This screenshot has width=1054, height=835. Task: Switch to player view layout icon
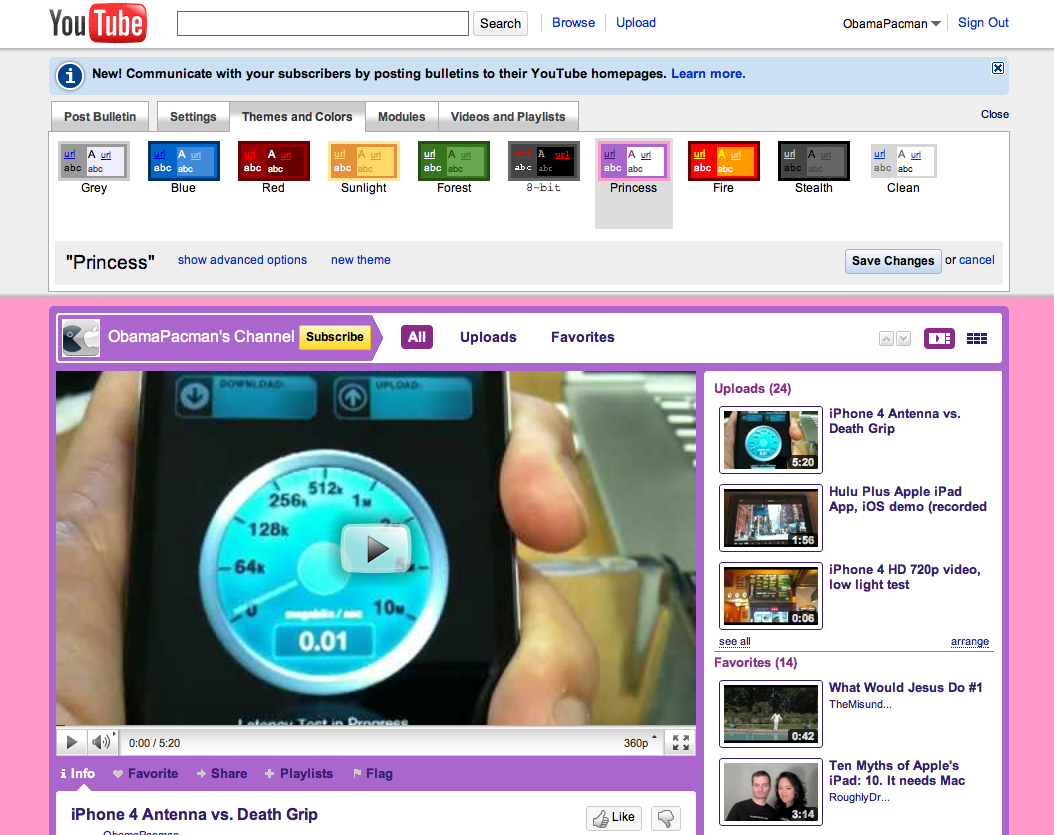click(939, 338)
